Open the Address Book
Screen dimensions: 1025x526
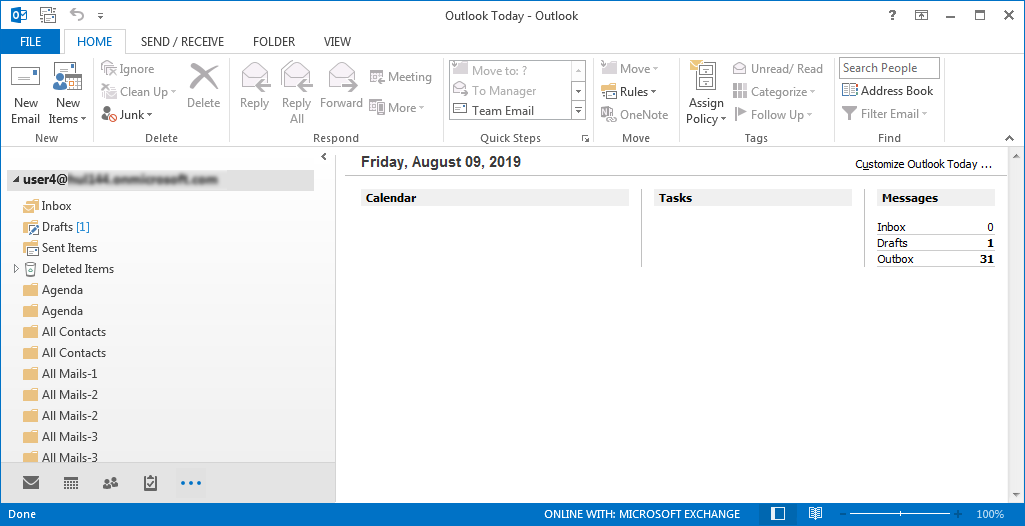(x=888, y=91)
